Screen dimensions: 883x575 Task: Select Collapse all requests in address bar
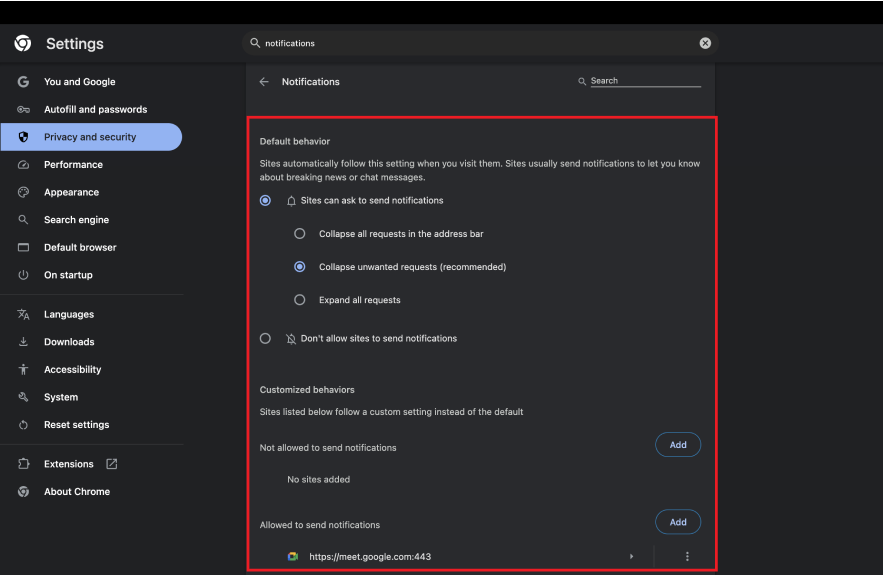(x=300, y=234)
